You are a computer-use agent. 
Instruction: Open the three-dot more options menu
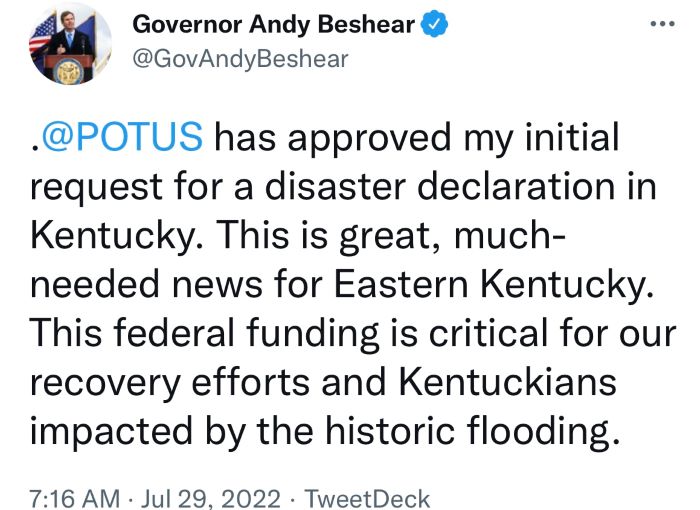tap(662, 23)
